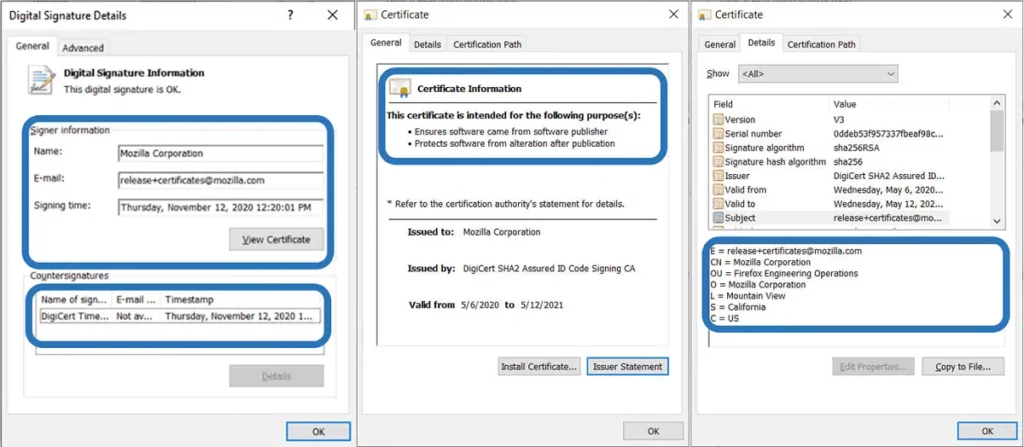This screenshot has height=447, width=1024.
Task: Select General tab in Digital Signature Details
Action: coord(33,46)
